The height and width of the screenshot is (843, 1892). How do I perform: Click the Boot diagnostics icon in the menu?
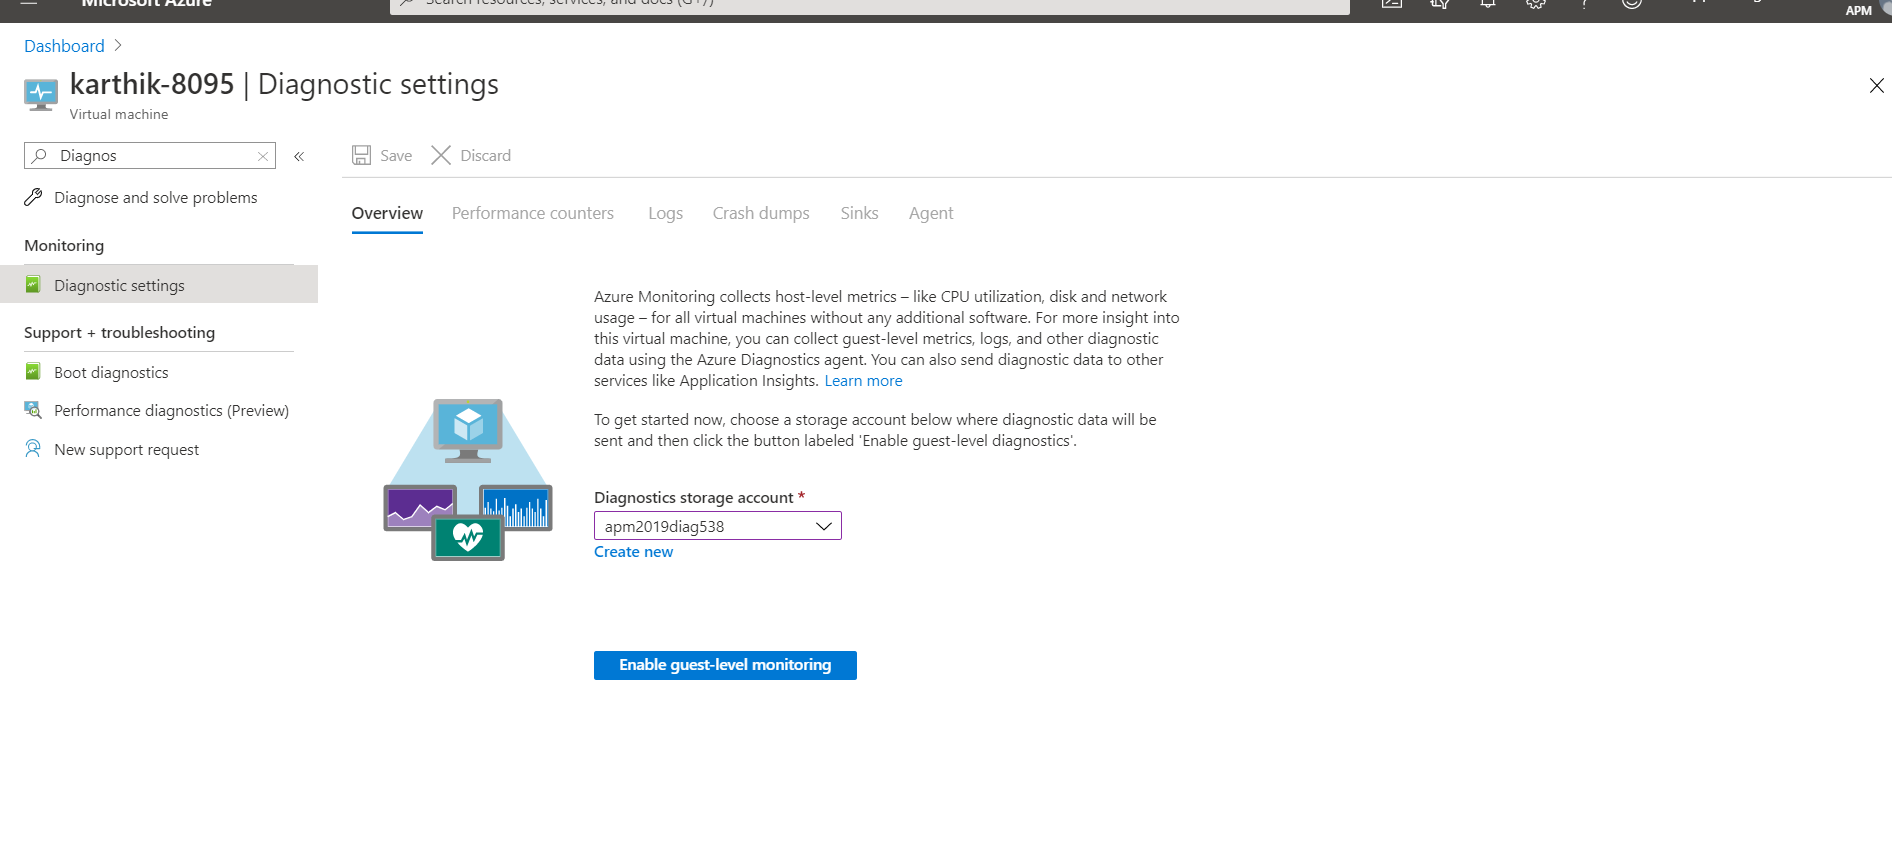(33, 372)
